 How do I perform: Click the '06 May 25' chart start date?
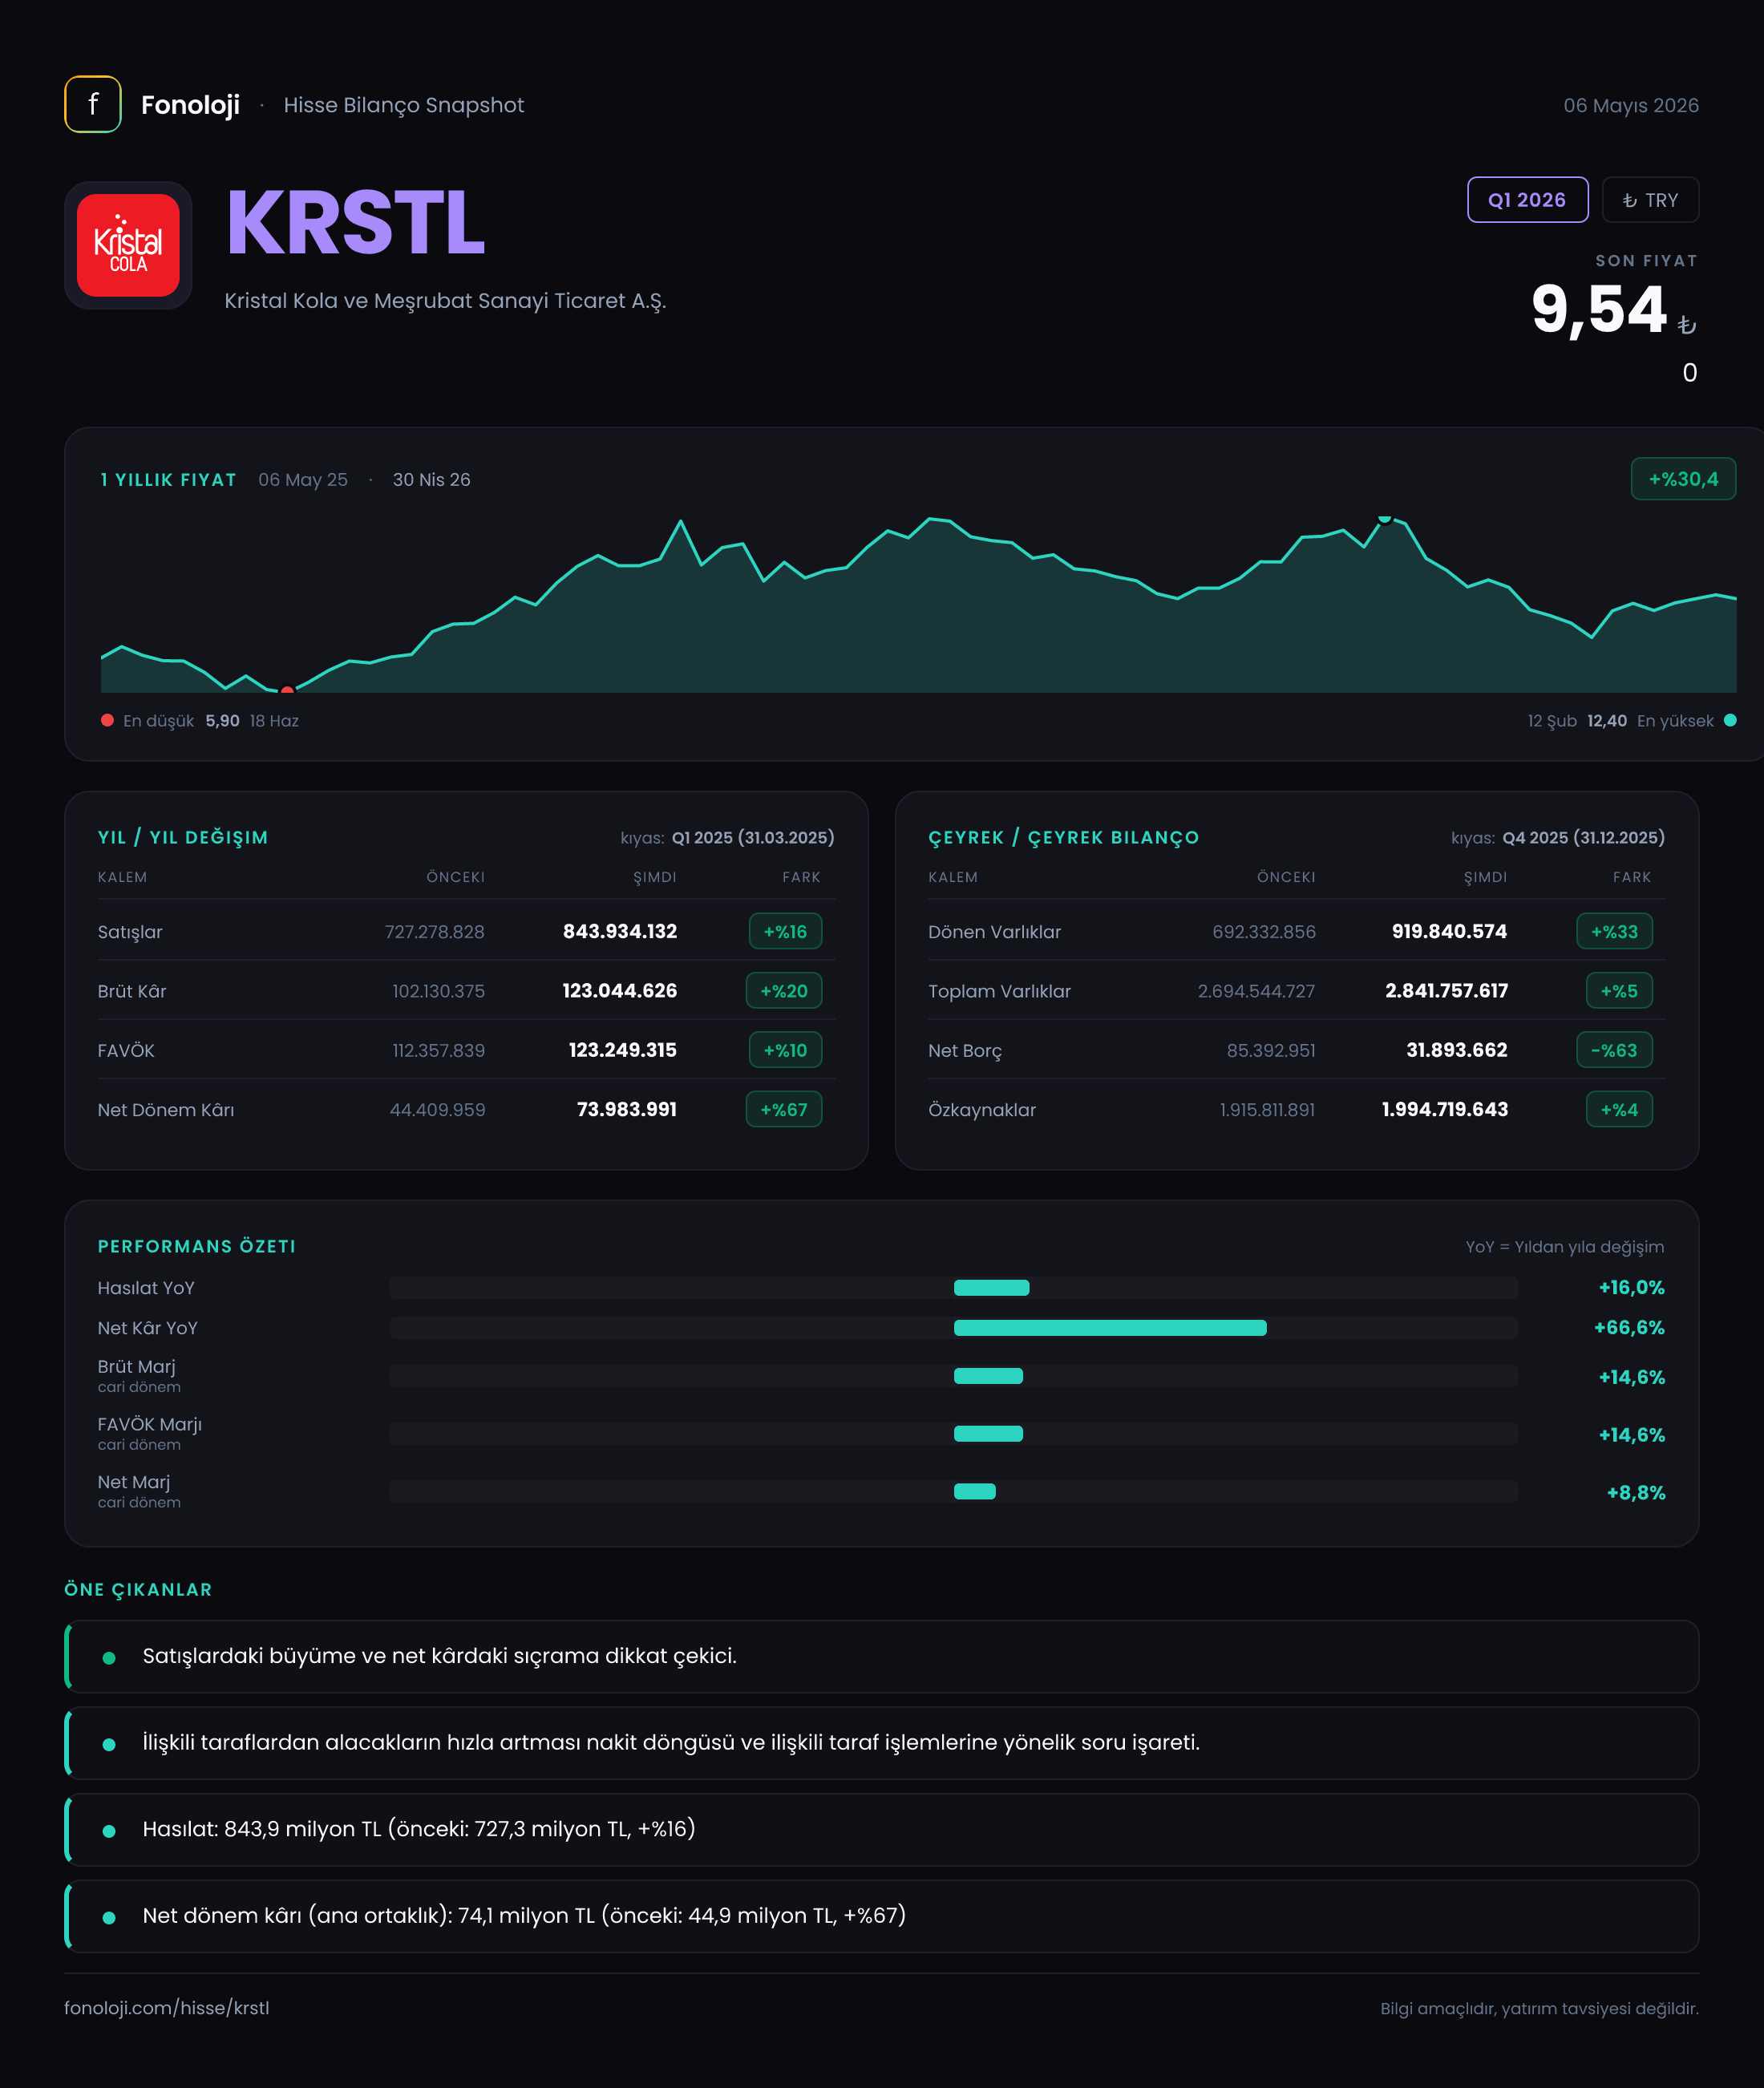point(303,480)
